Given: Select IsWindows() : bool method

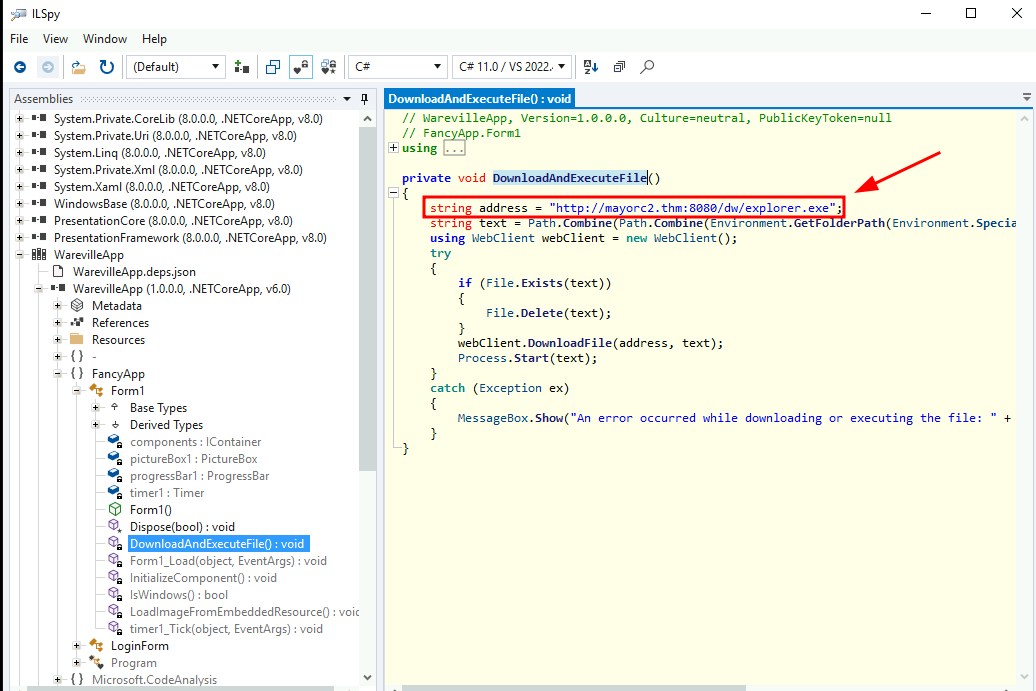Looking at the screenshot, I should pyautogui.click(x=179, y=595).
